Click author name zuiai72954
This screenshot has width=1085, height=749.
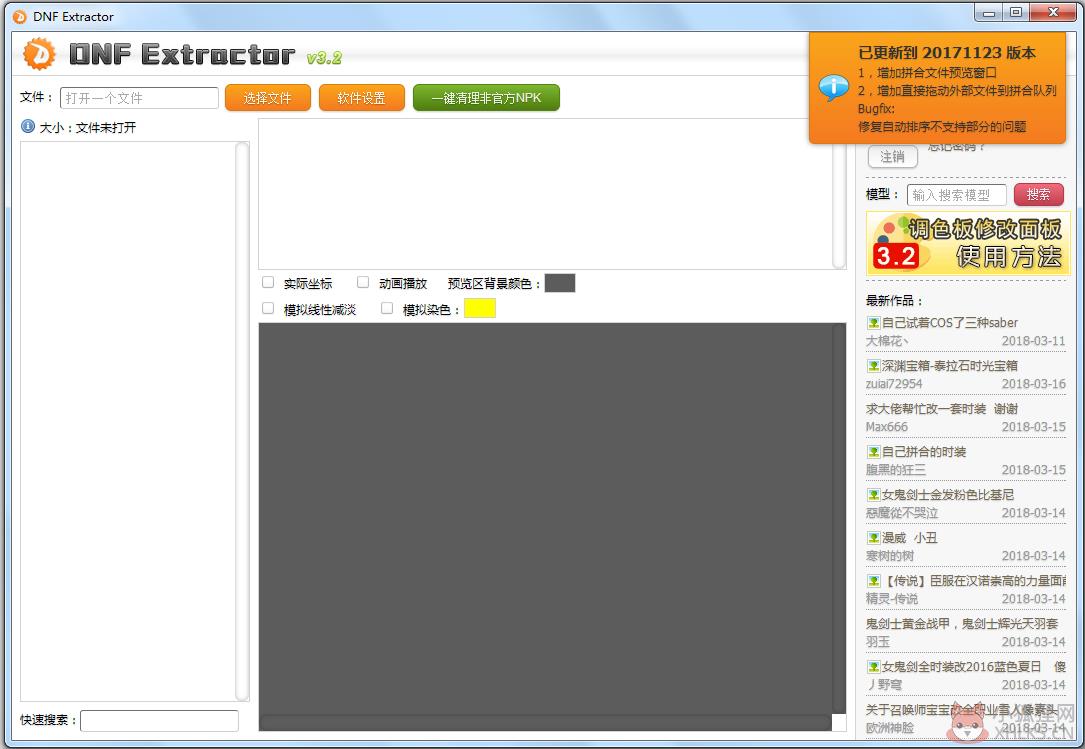894,383
